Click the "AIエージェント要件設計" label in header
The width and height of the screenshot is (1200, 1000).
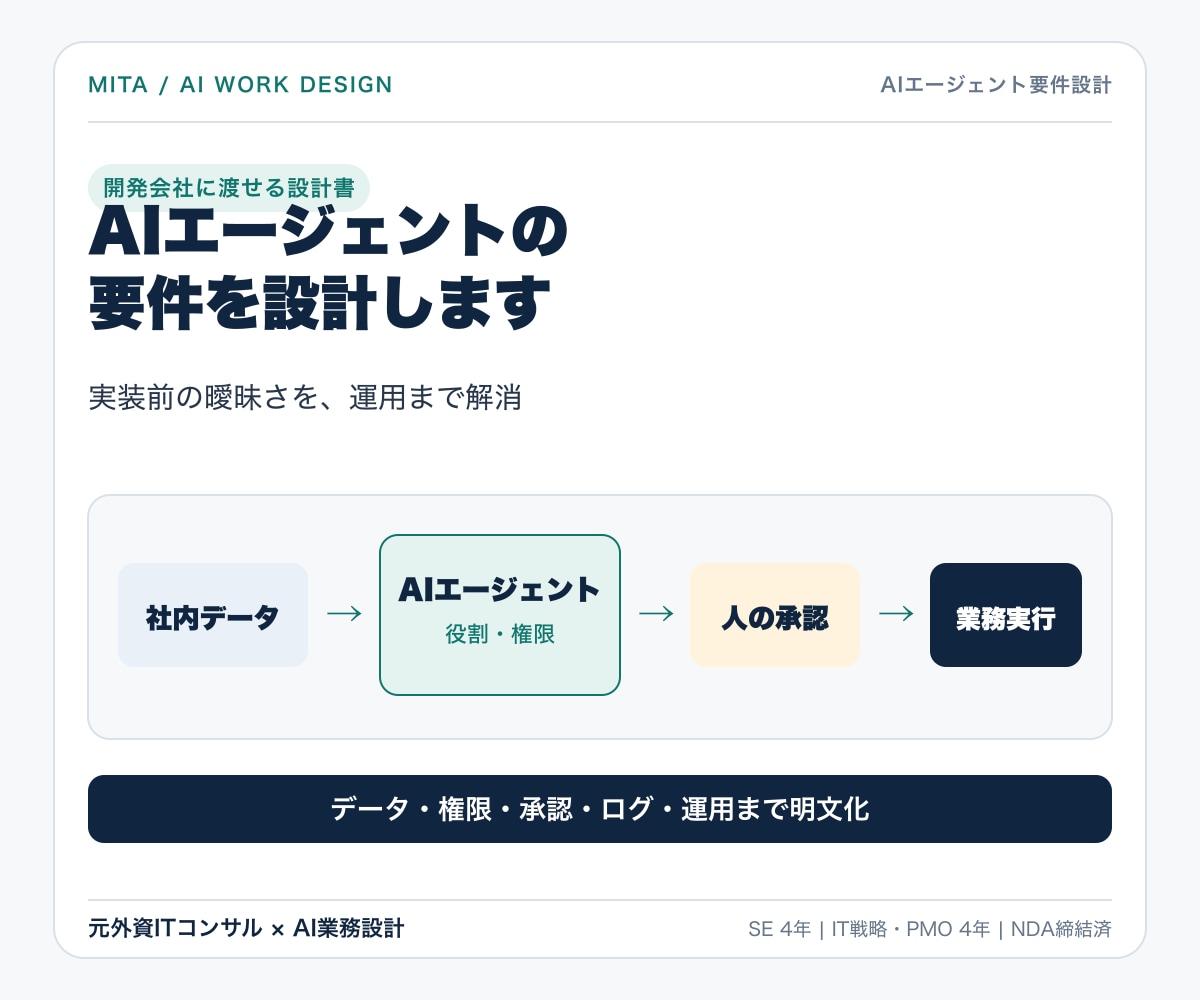(x=996, y=85)
